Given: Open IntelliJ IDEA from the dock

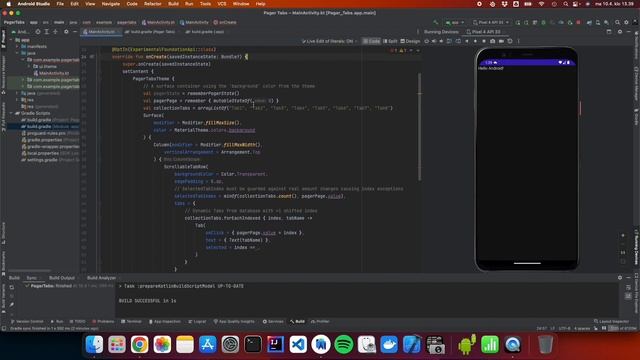Looking at the screenshot, I should coord(276,344).
